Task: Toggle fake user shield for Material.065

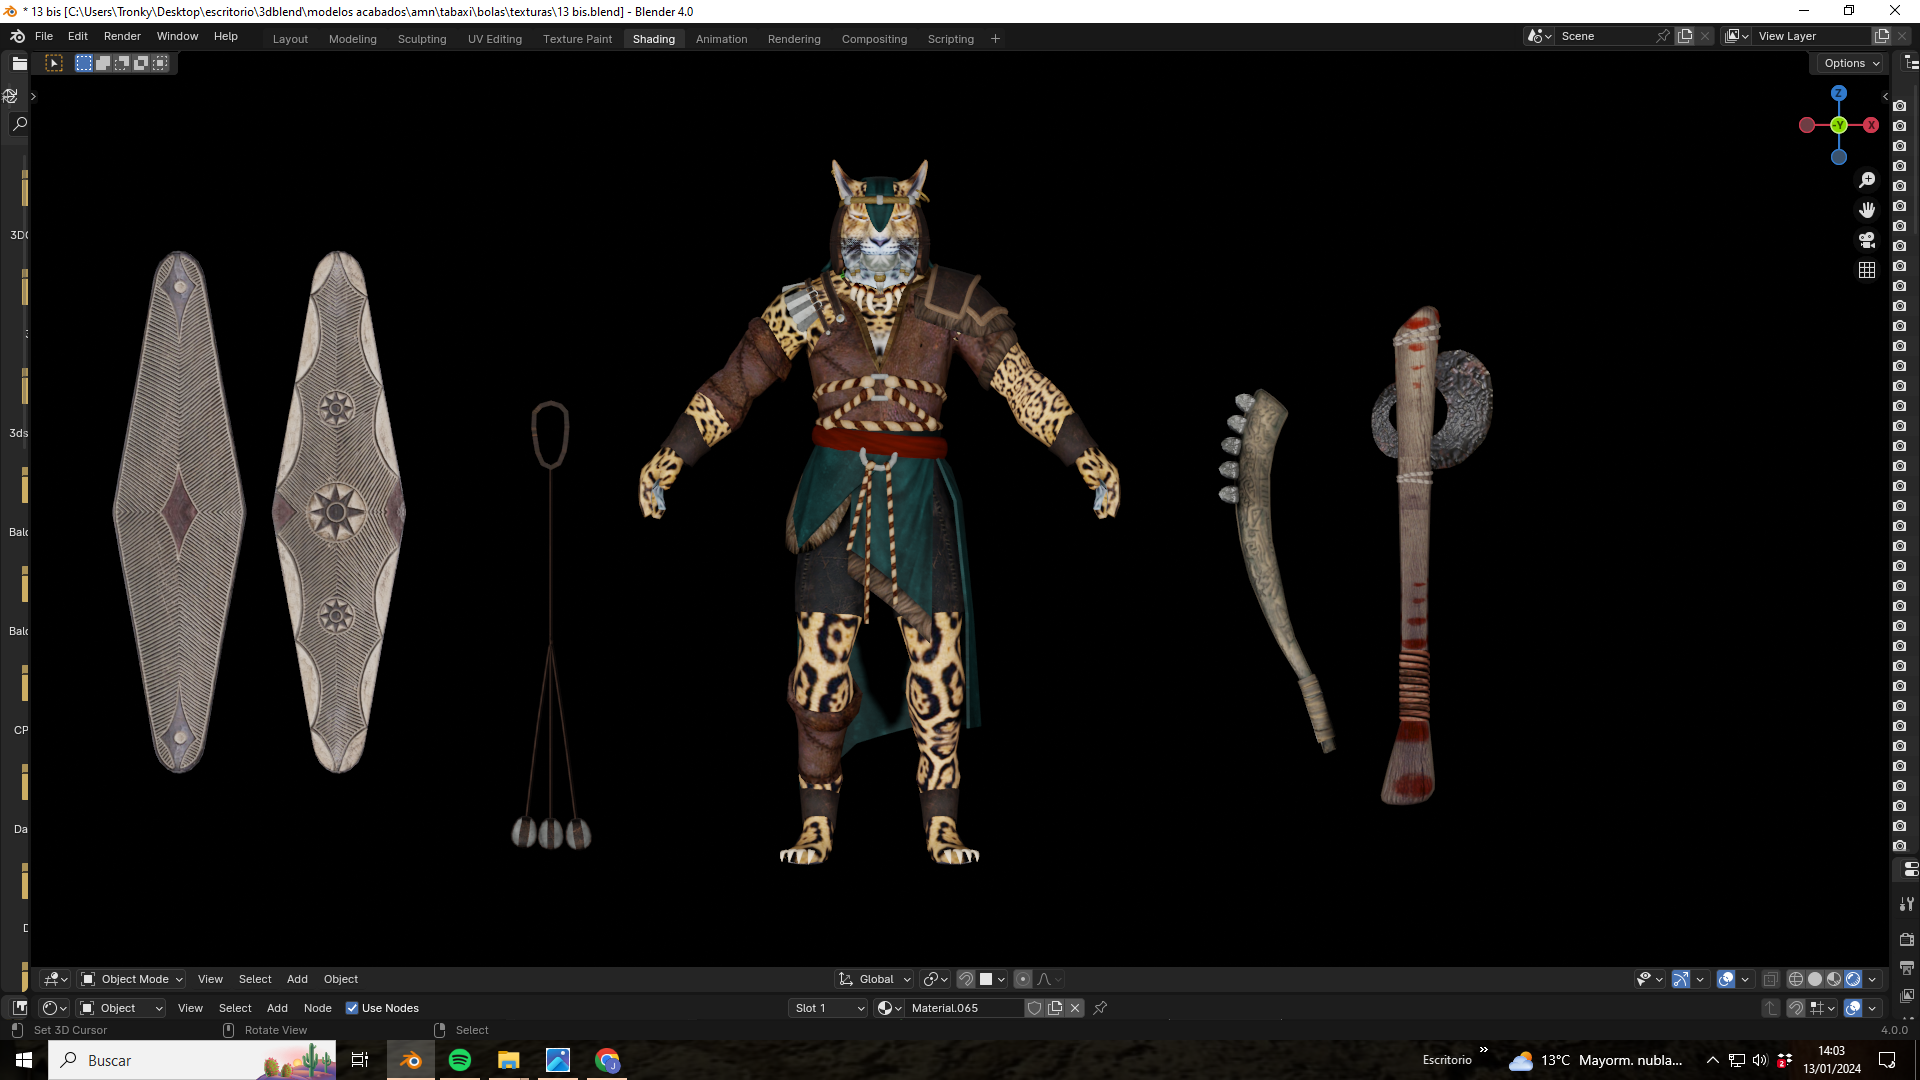Action: pyautogui.click(x=1035, y=1008)
